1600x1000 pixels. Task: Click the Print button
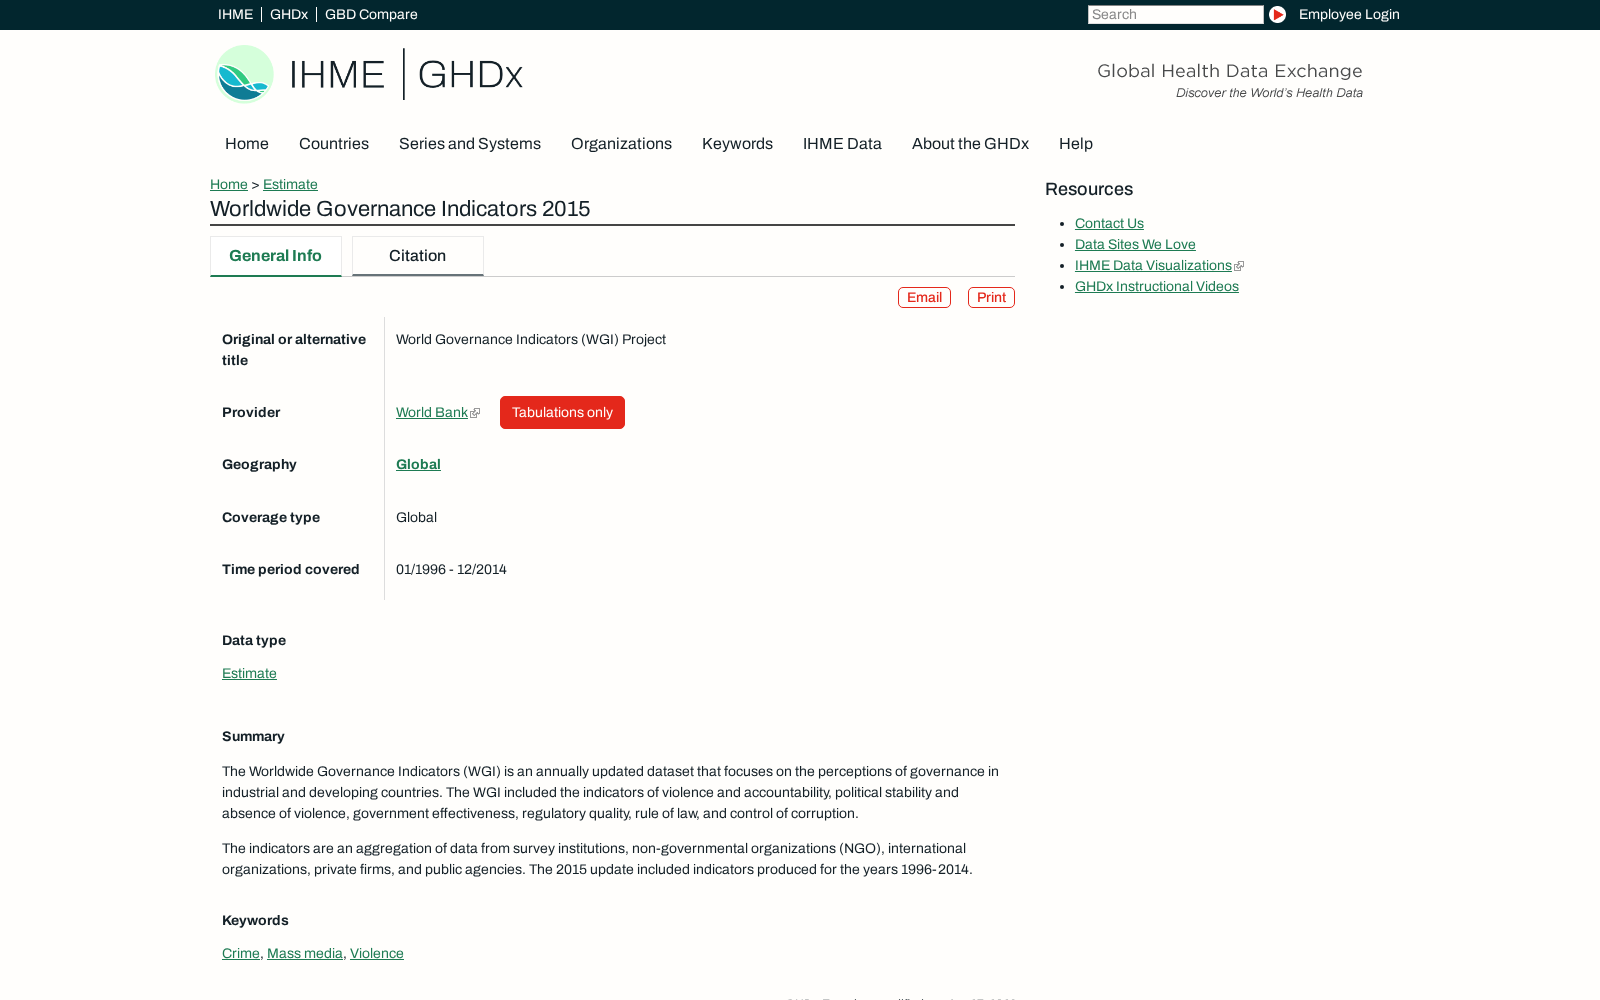coord(991,298)
